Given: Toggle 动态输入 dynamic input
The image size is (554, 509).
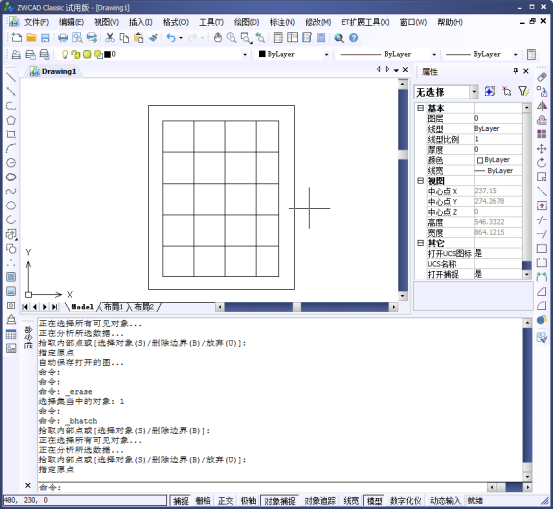Looking at the screenshot, I should pyautogui.click(x=445, y=501).
